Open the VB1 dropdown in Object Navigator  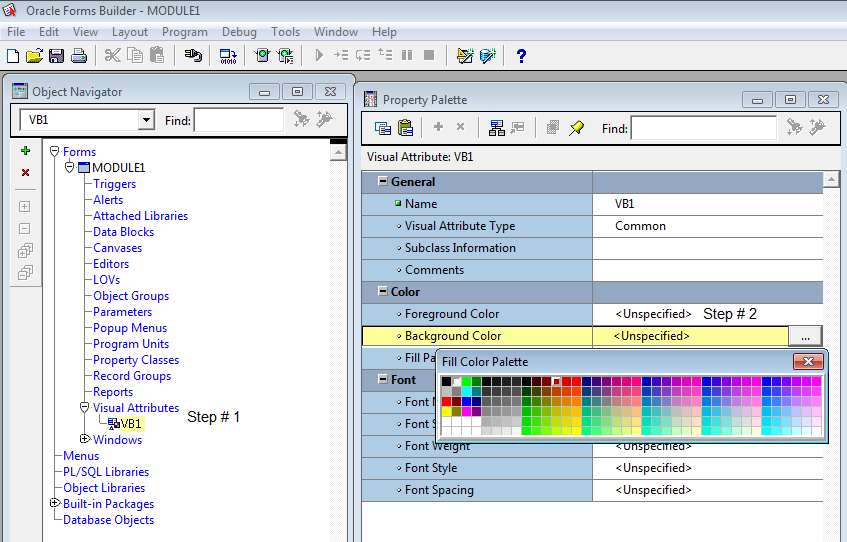click(x=146, y=120)
